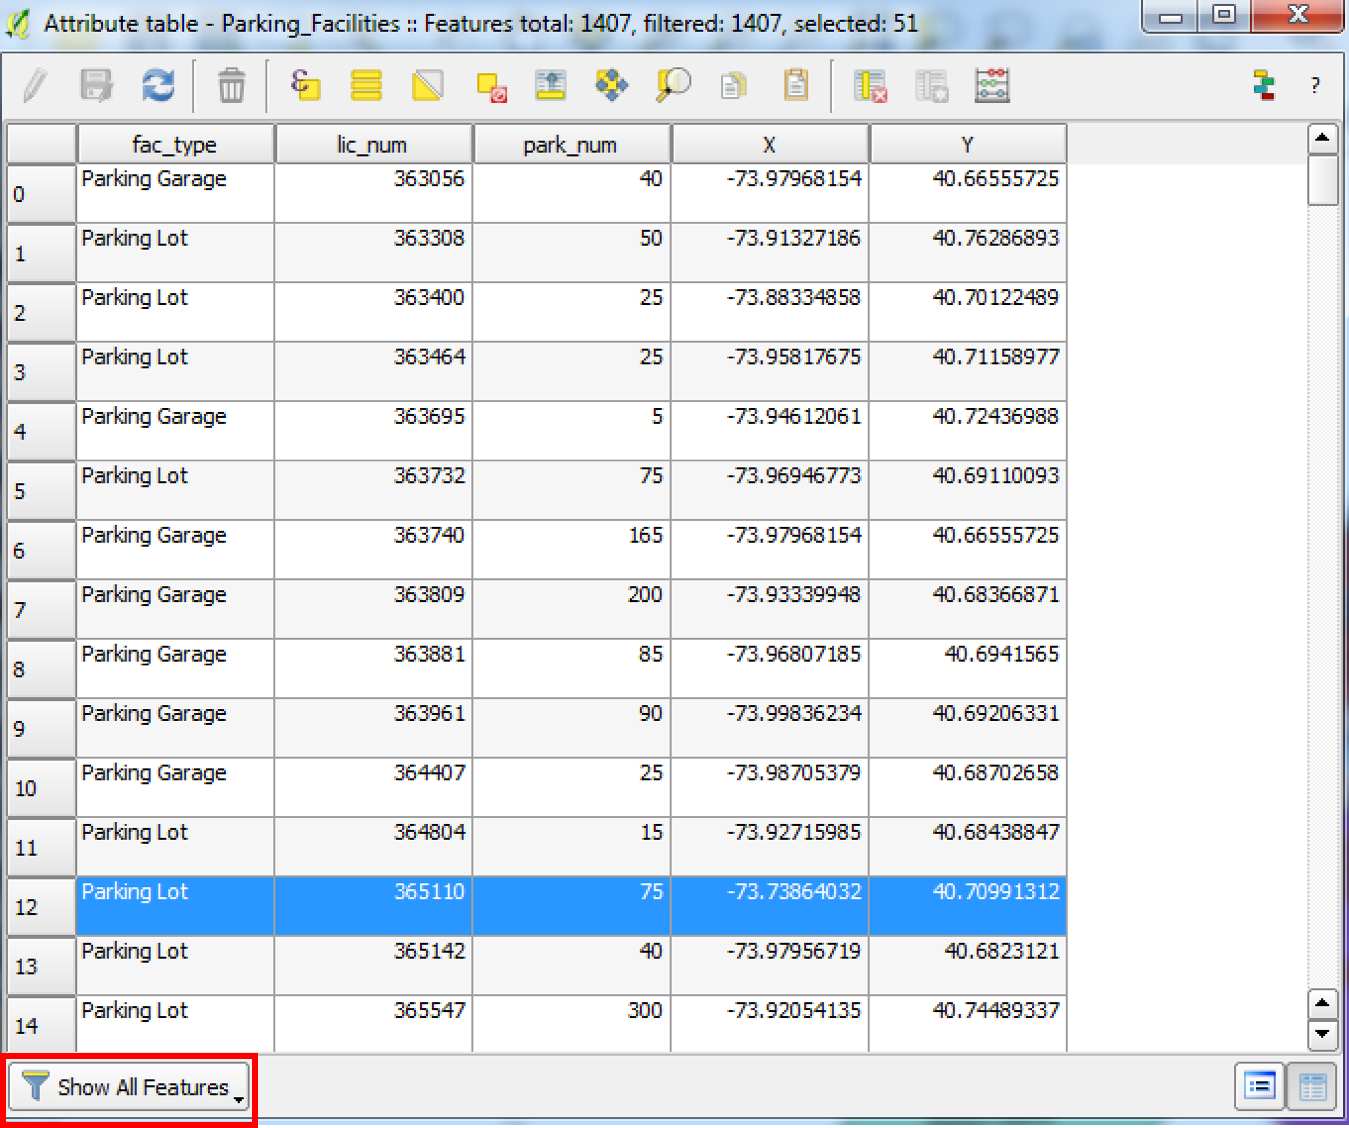Invert the current selection

pos(428,86)
